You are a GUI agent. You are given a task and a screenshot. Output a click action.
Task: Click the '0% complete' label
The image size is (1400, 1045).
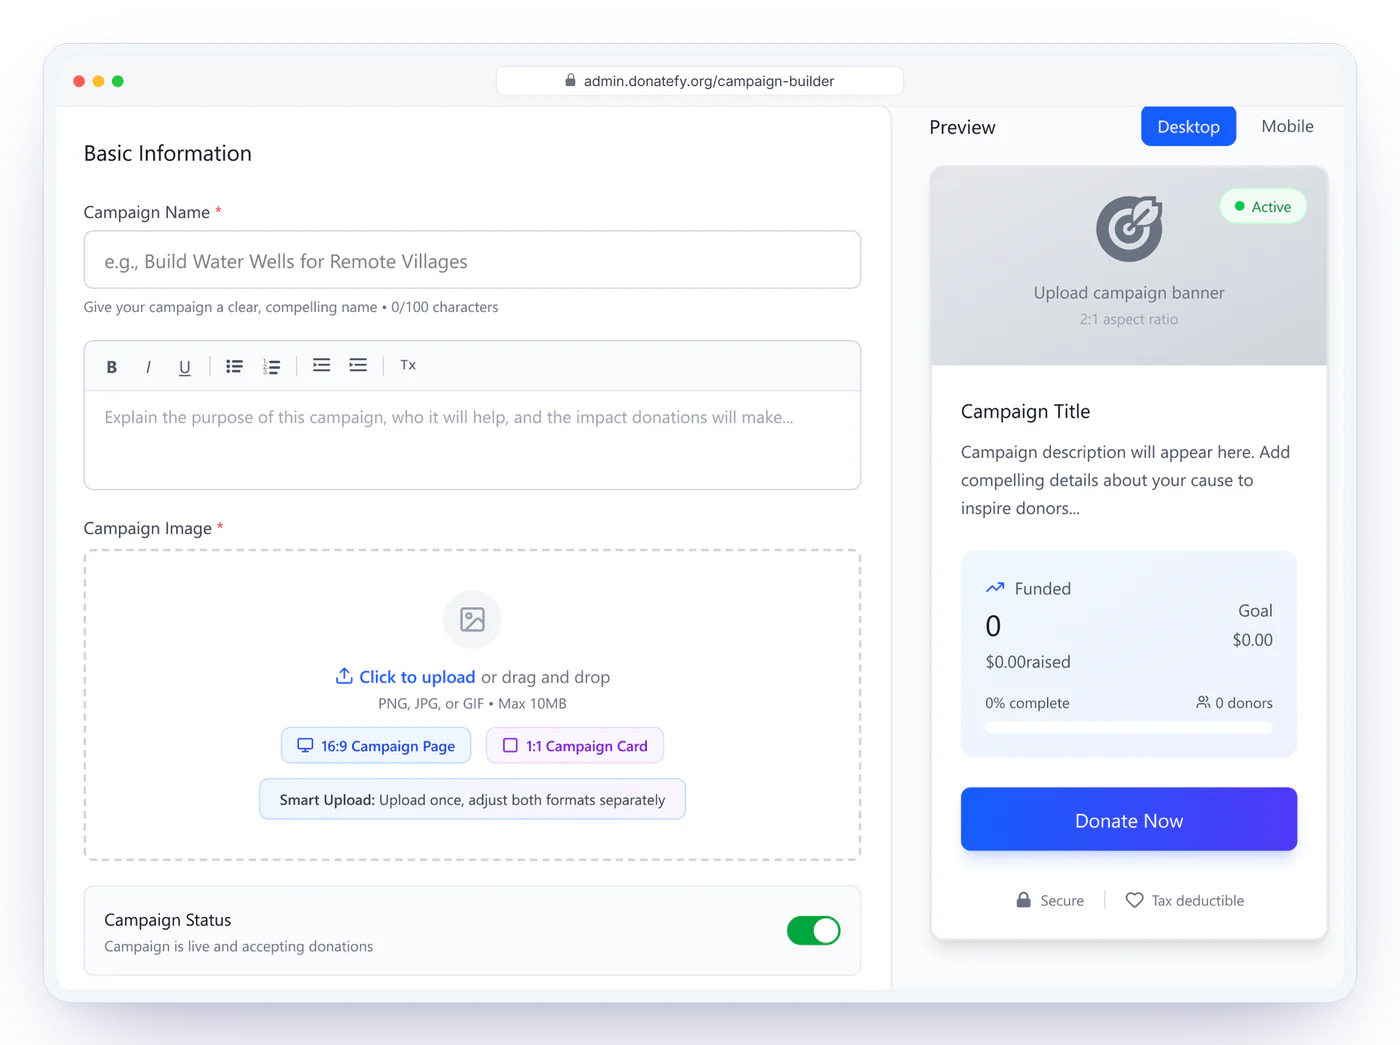(1027, 703)
